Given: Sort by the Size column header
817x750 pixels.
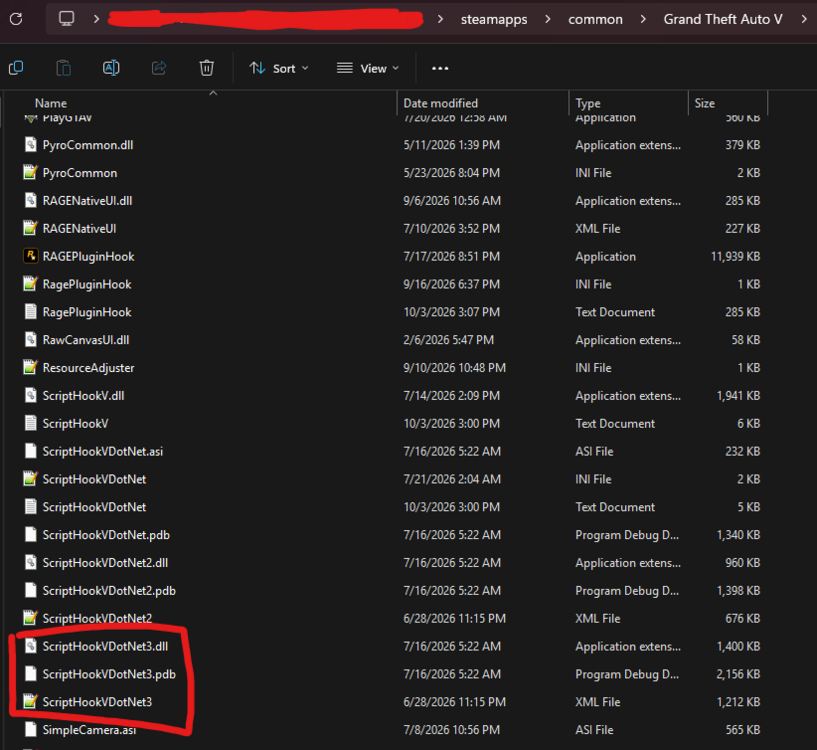Looking at the screenshot, I should point(704,103).
